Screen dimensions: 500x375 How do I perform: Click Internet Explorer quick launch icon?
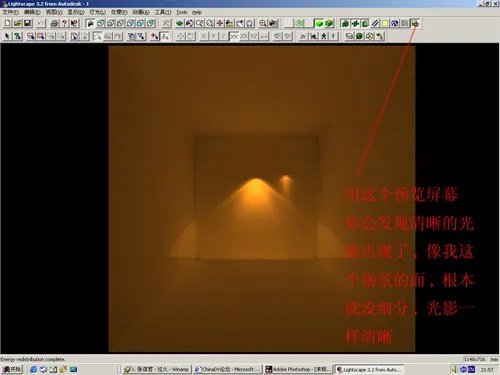click(x=33, y=369)
